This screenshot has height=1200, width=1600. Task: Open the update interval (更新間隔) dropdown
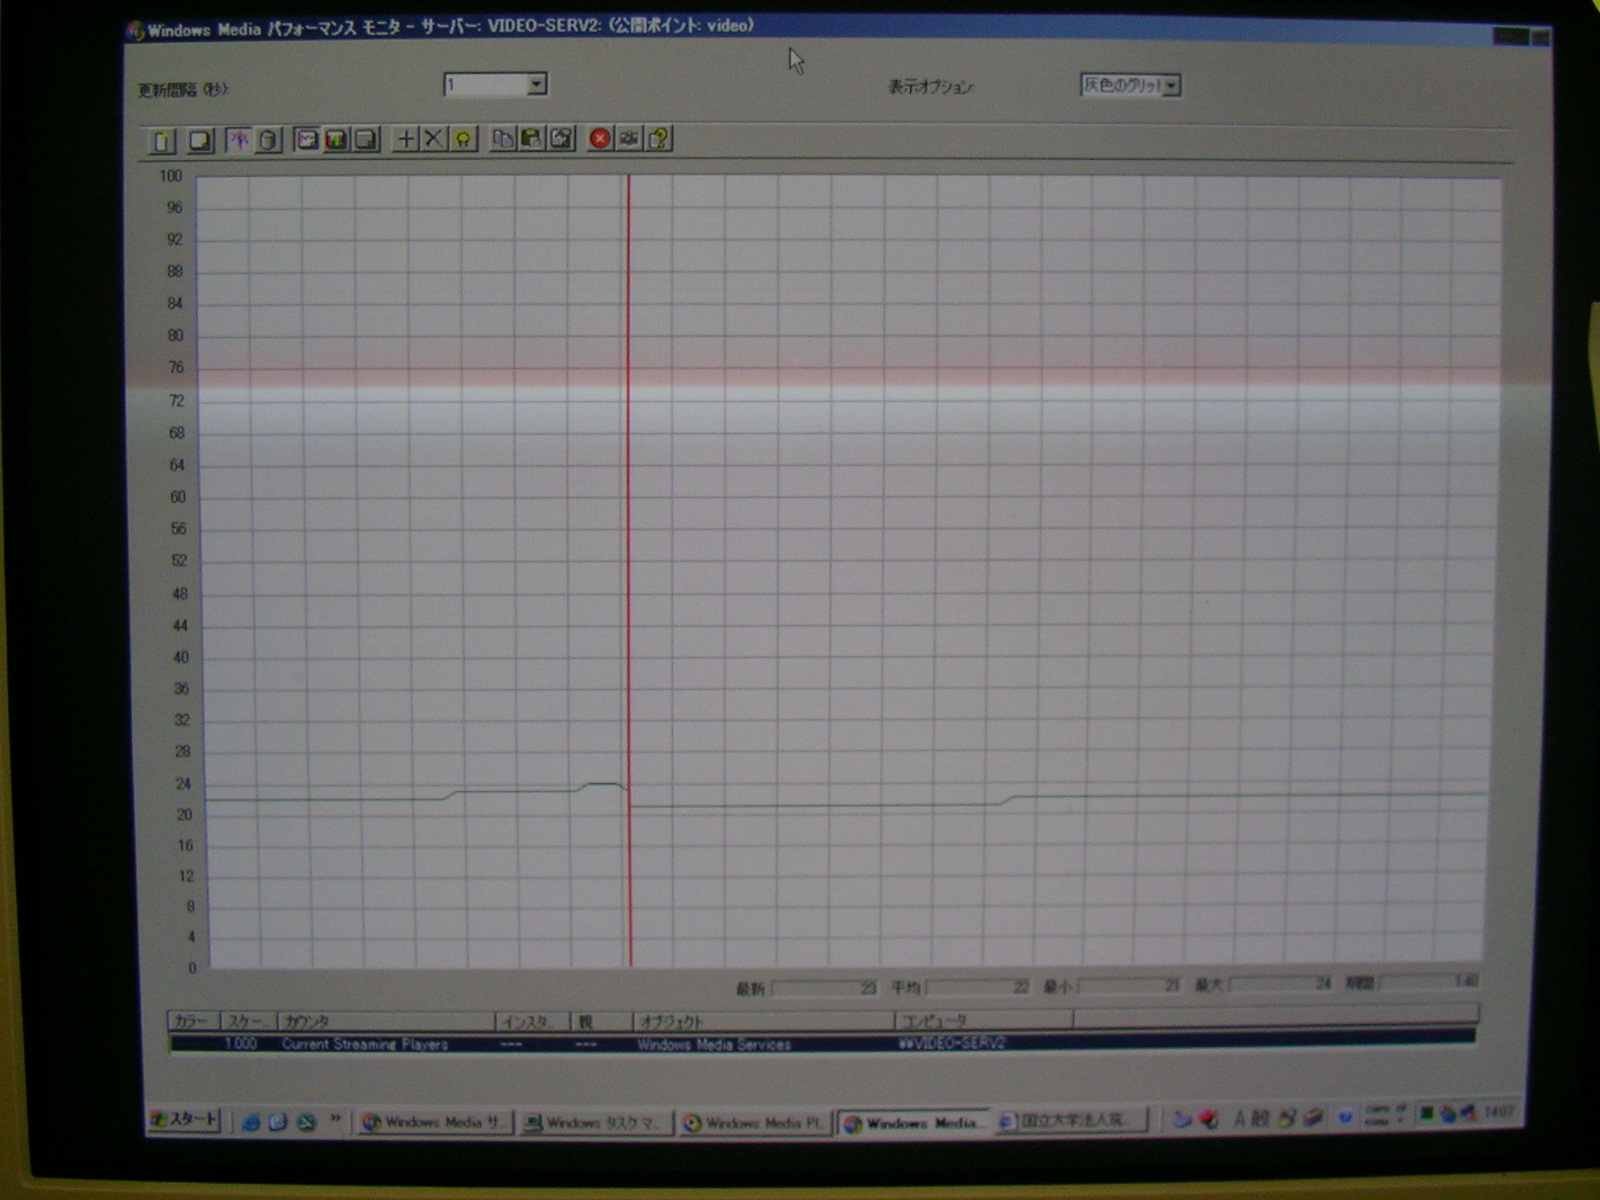pos(537,84)
